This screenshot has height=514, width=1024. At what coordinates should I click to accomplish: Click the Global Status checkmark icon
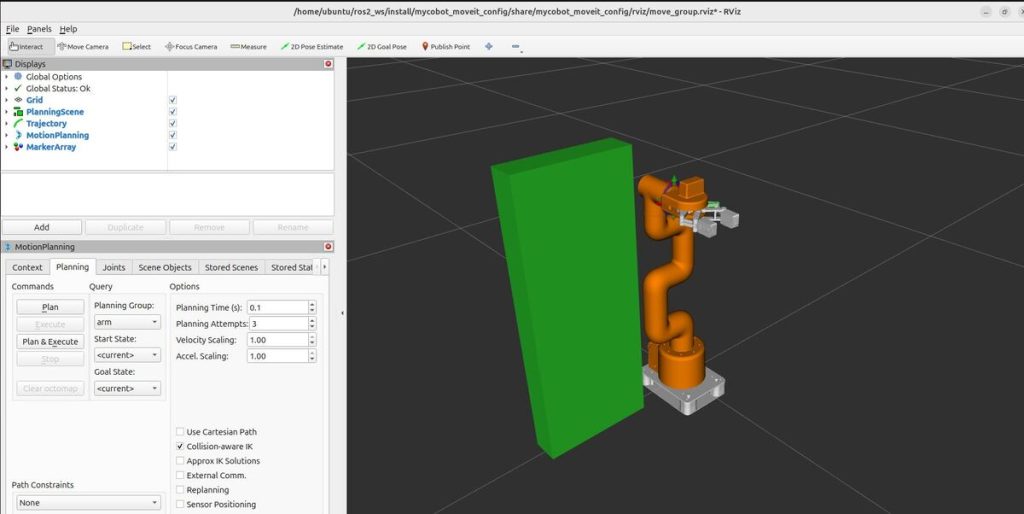click(18, 88)
